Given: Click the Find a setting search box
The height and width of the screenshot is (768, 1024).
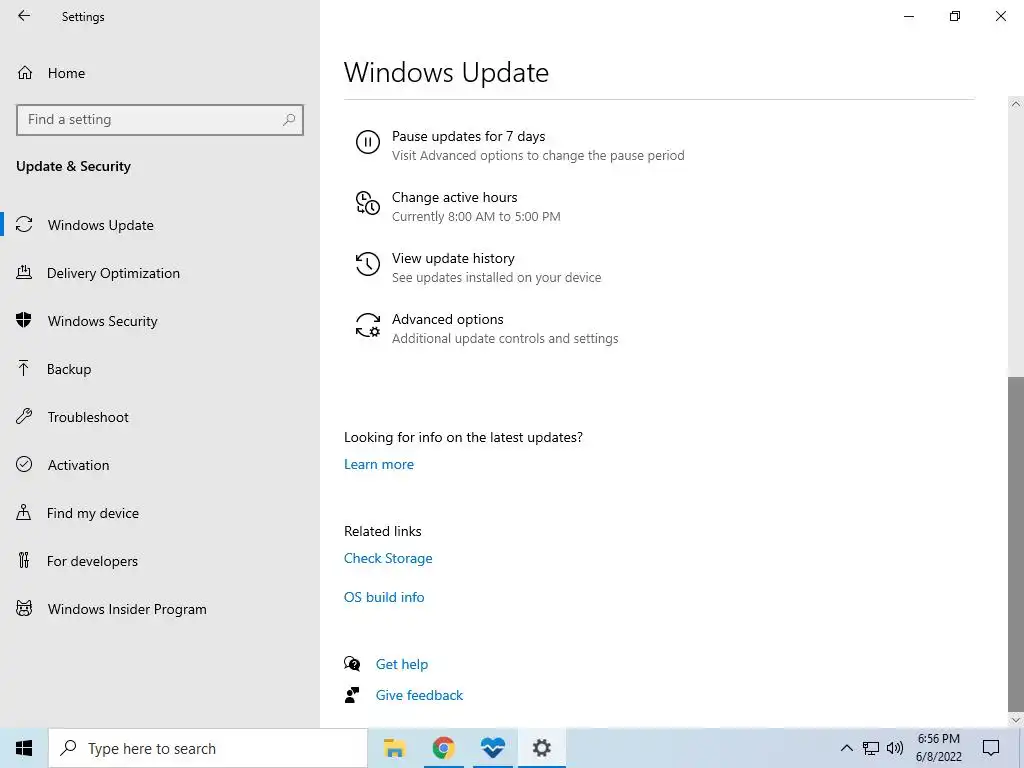Looking at the screenshot, I should (x=160, y=120).
